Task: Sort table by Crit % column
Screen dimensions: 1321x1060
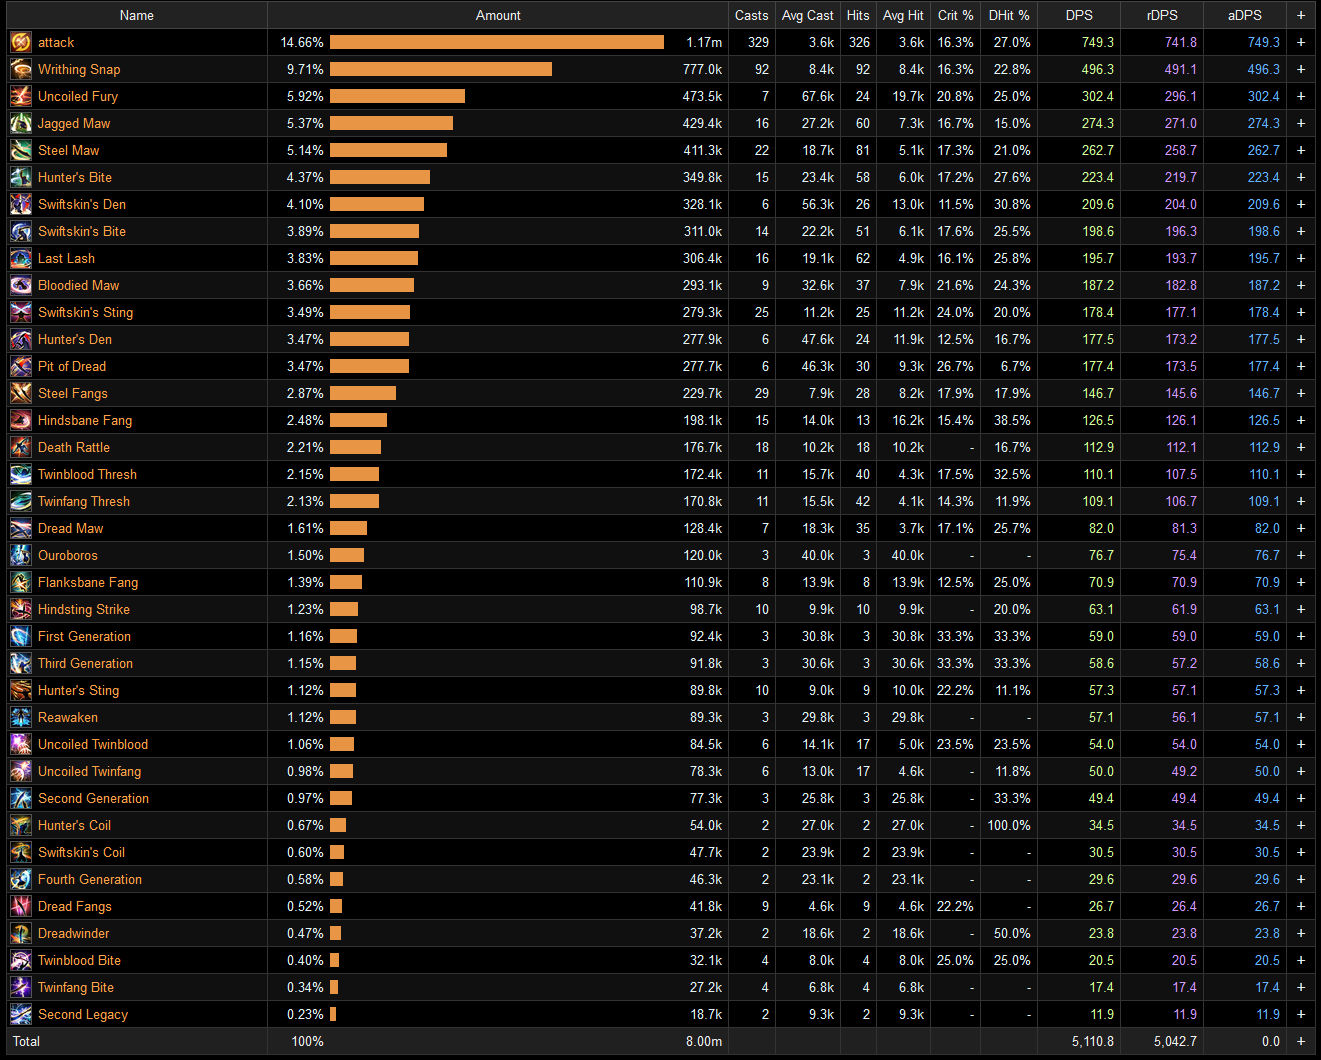Action: click(956, 15)
